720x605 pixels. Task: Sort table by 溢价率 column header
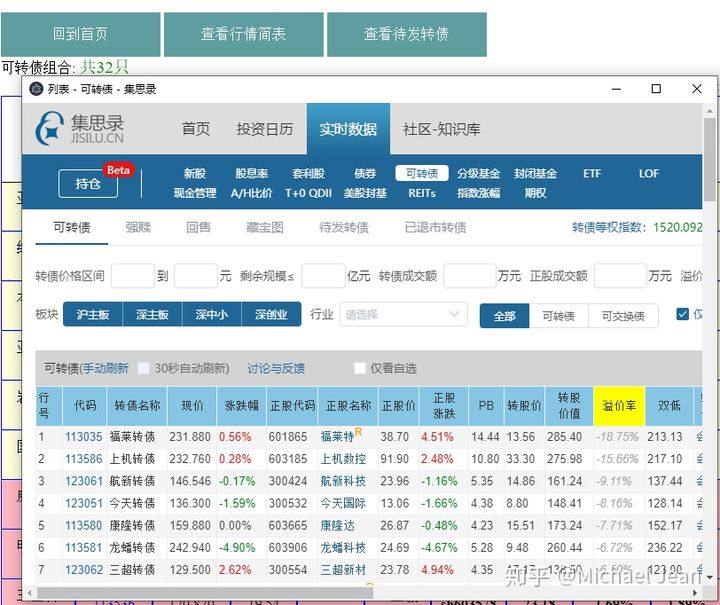[x=619, y=406]
